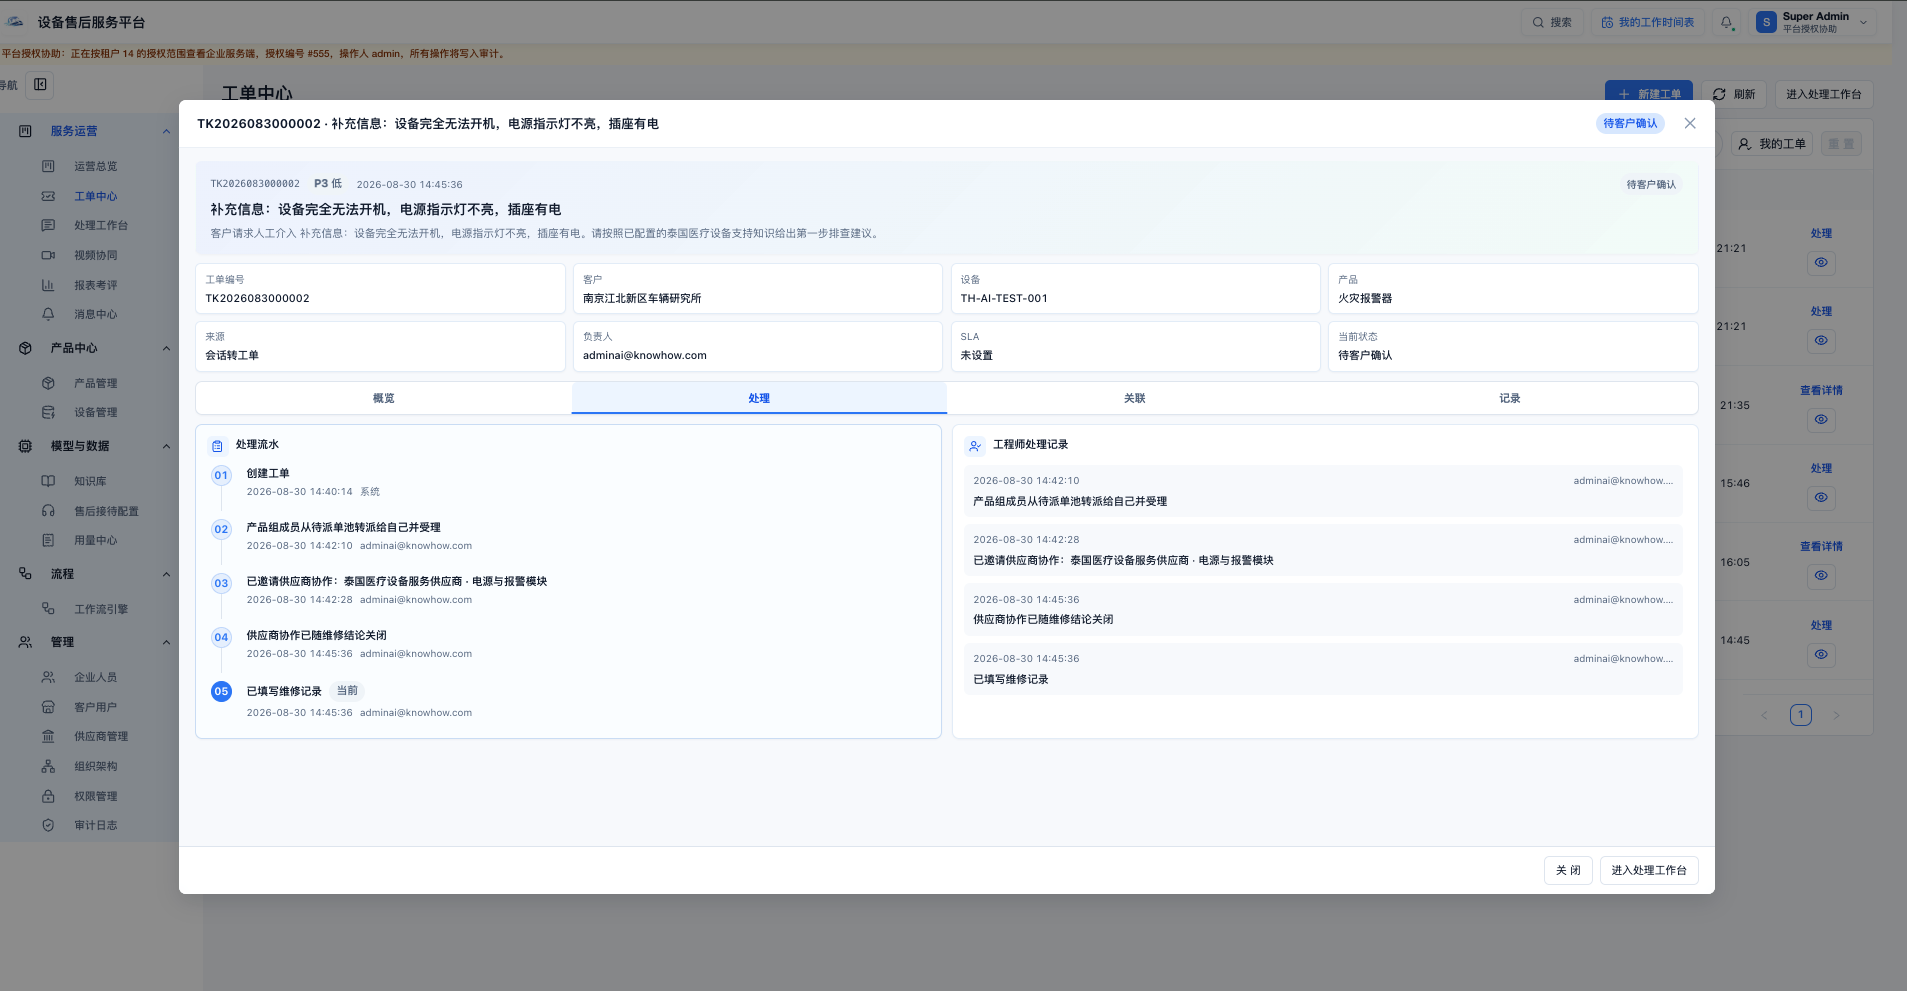Screen dimensions: 1907x991
Task: Click the 产品管理 cube icon
Action: [x=48, y=383]
